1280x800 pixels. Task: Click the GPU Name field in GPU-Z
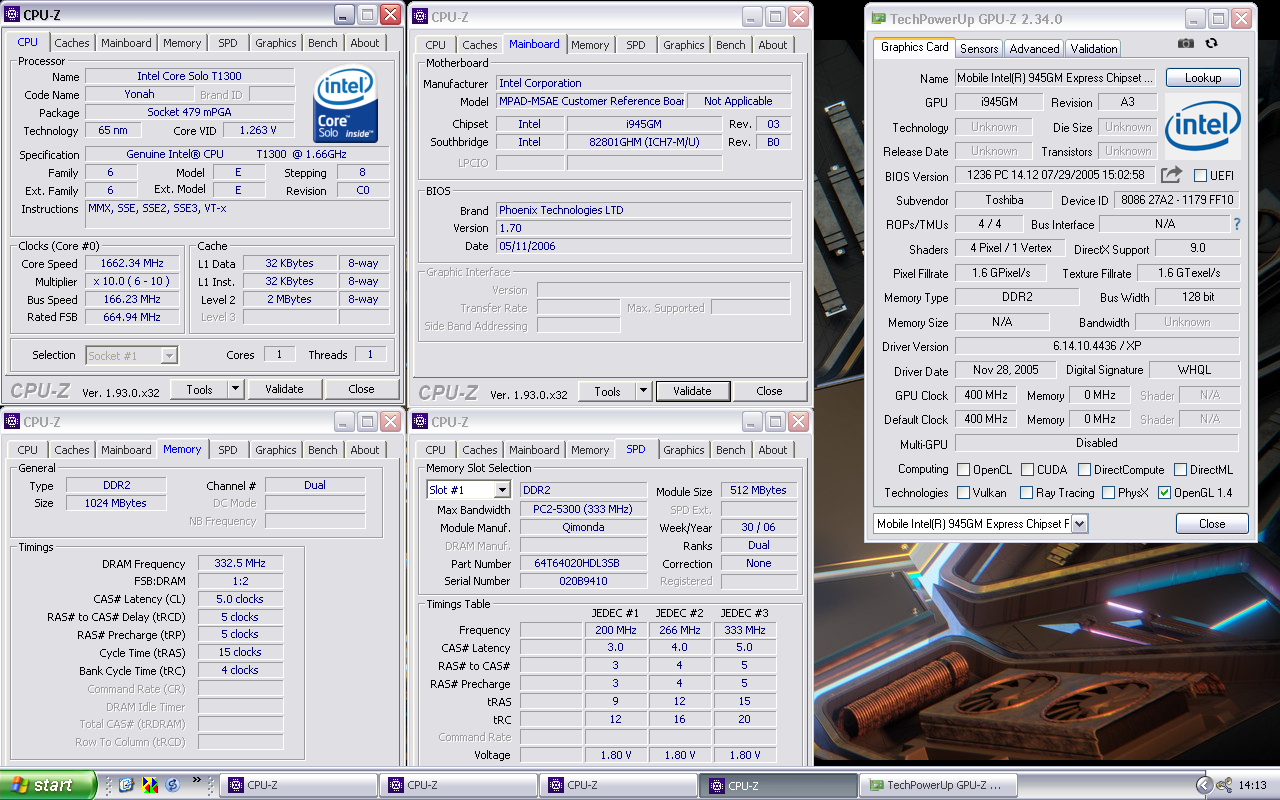tap(1057, 77)
